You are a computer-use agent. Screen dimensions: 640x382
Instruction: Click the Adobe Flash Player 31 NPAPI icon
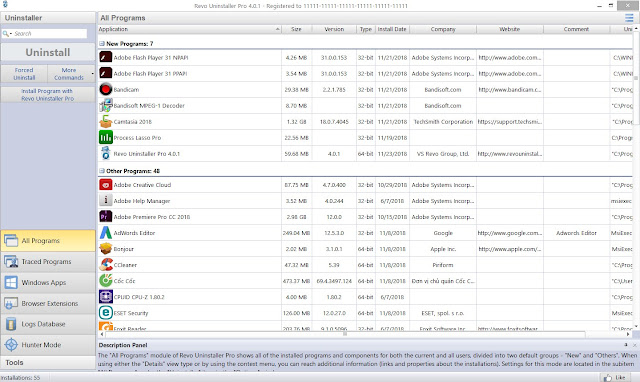point(106,58)
